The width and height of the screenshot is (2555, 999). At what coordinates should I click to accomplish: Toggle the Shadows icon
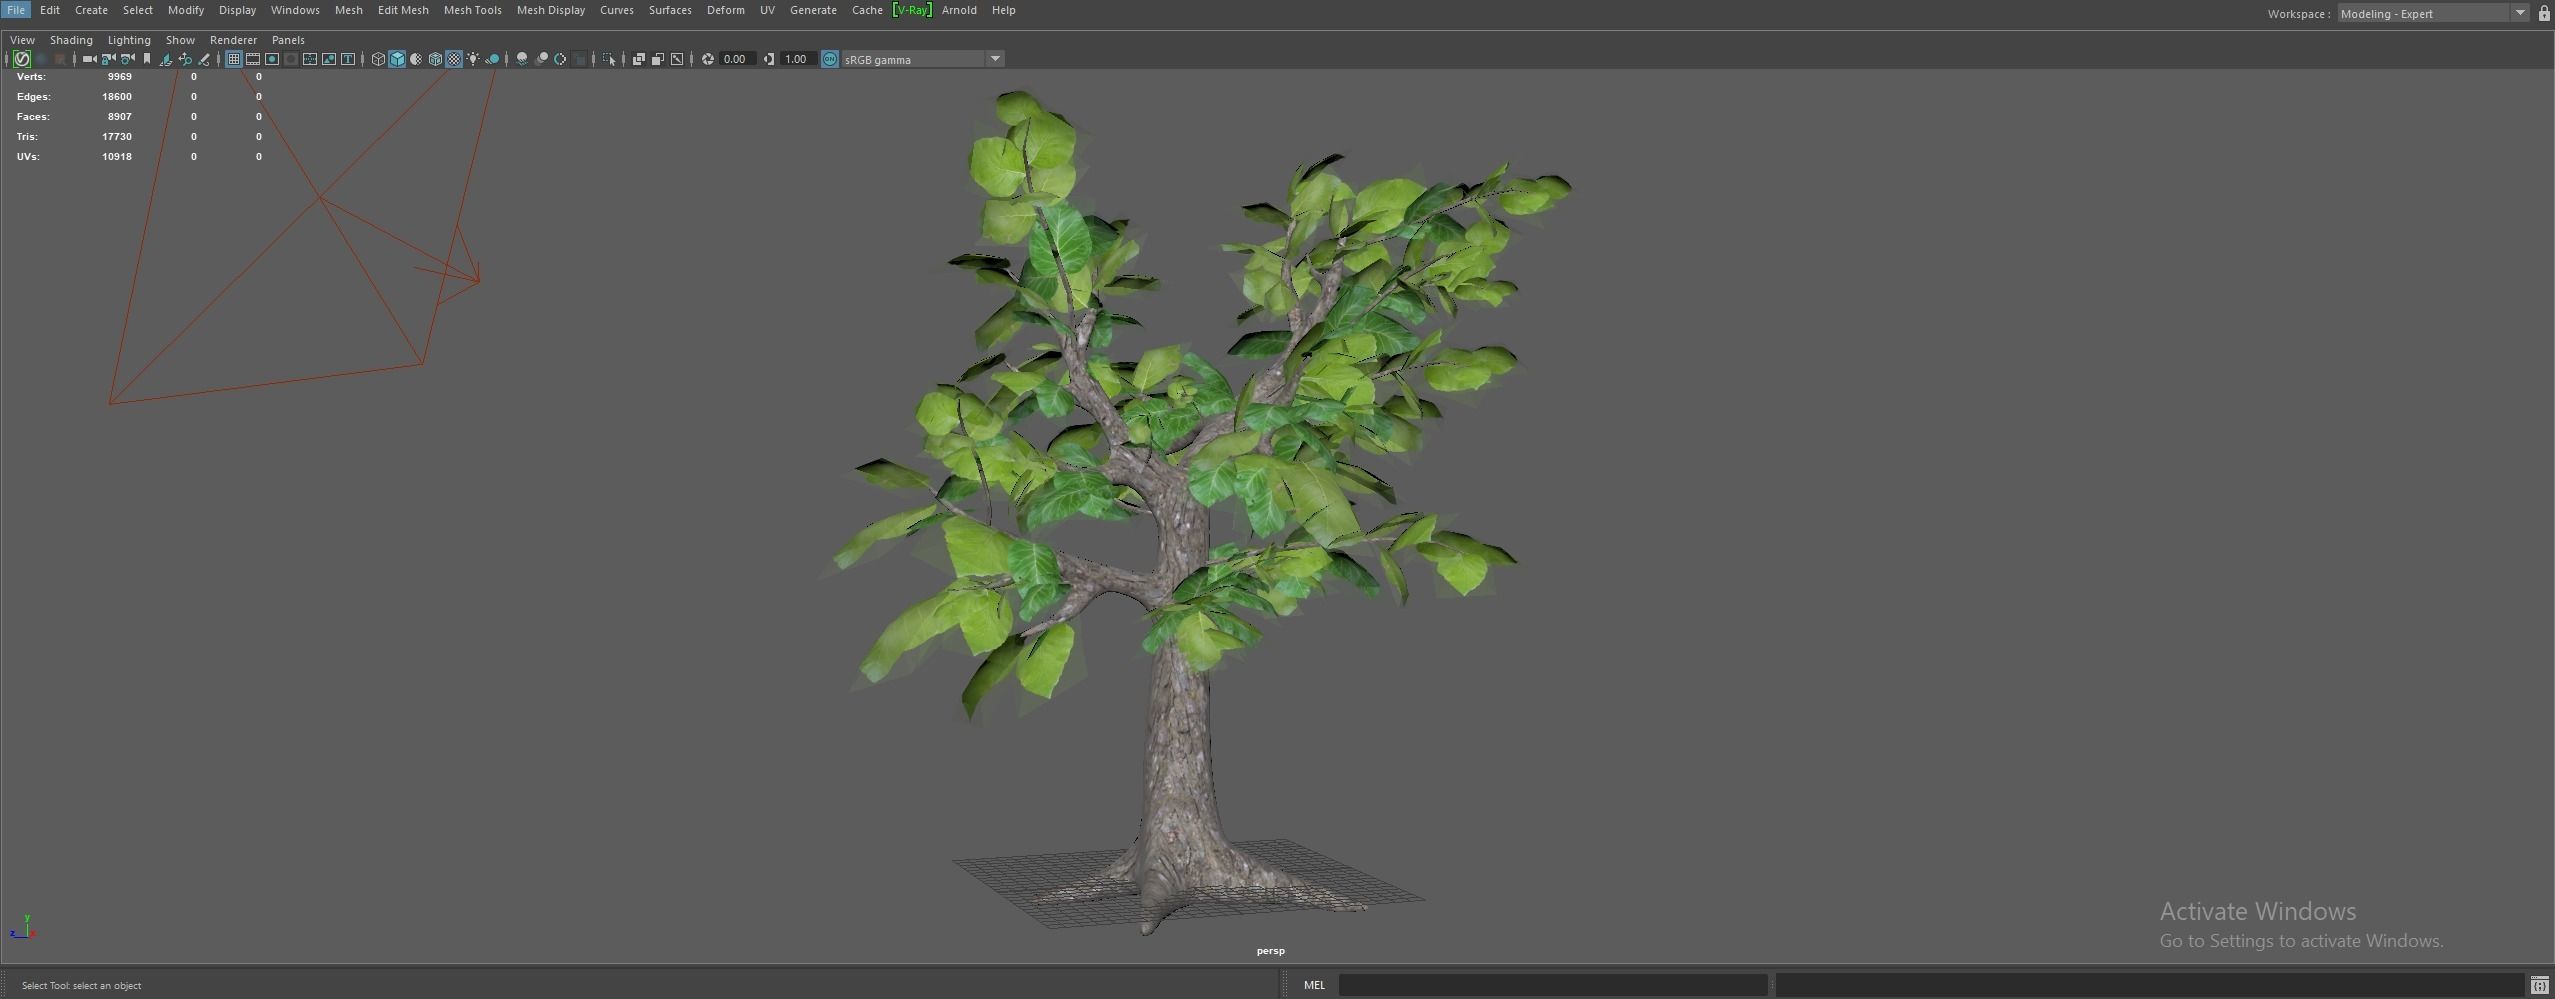pos(492,59)
